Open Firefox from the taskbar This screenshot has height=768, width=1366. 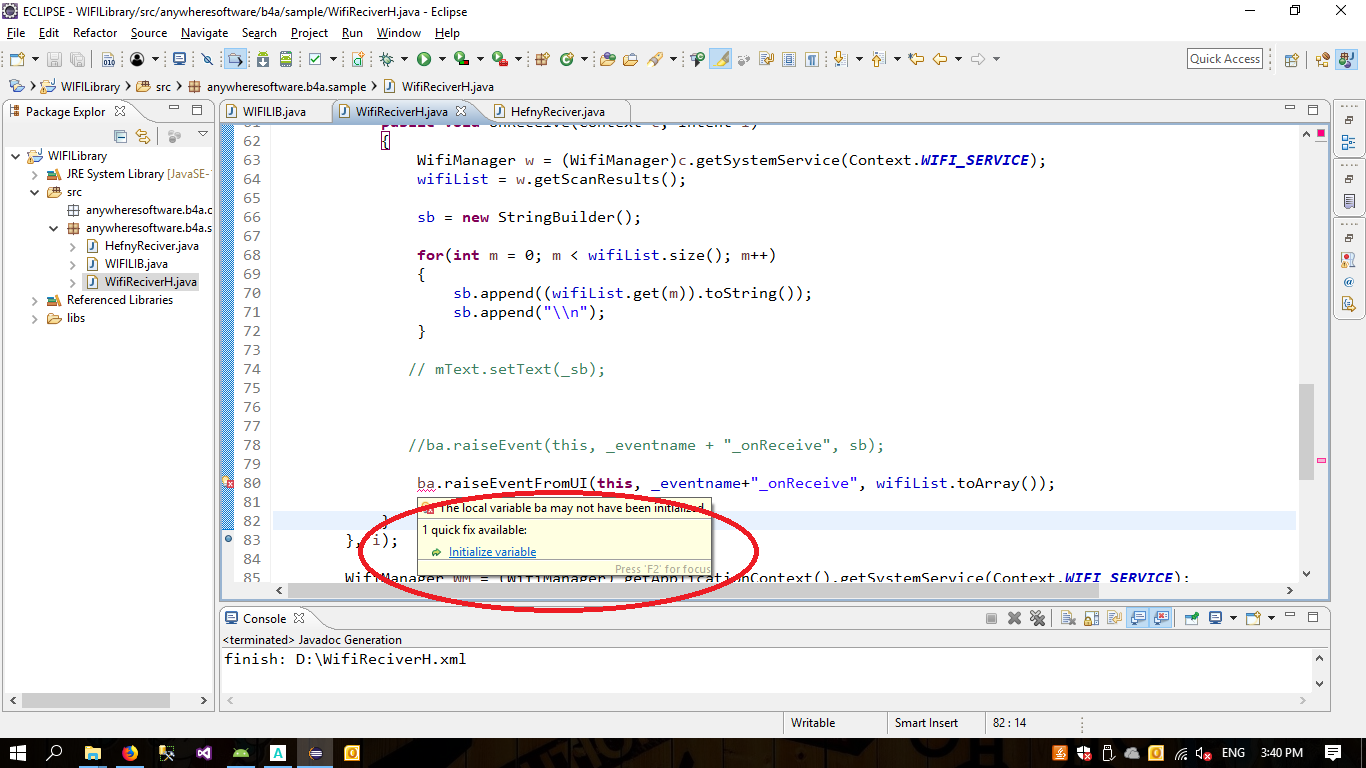point(130,753)
